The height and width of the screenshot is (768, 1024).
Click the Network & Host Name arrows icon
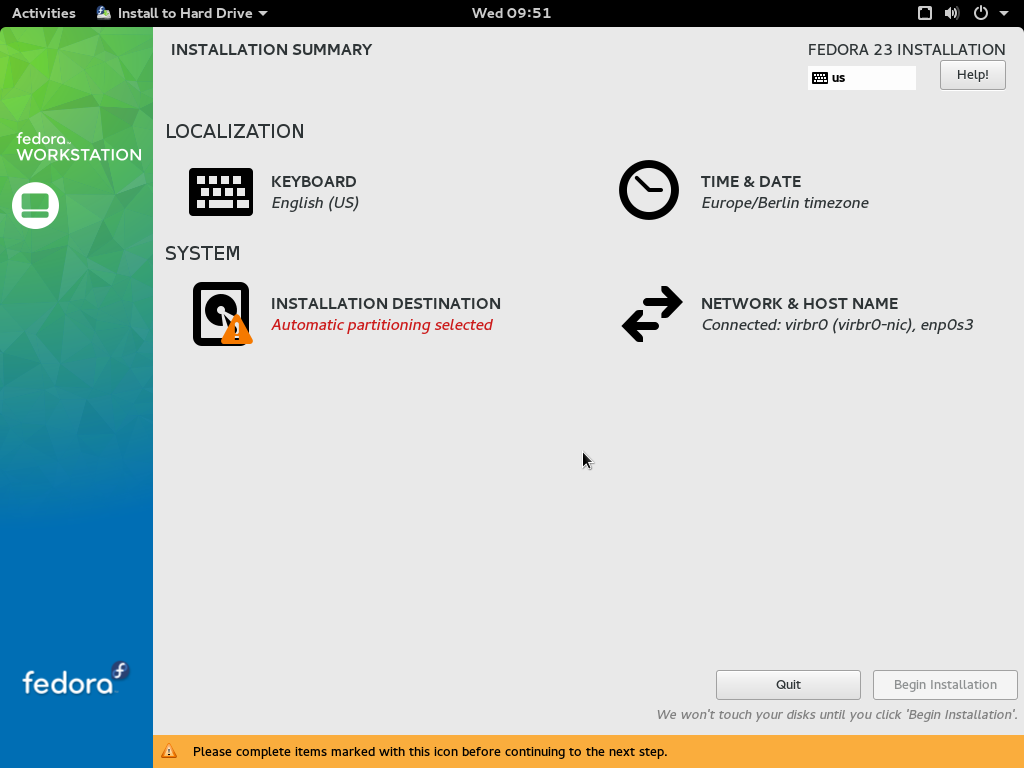point(652,314)
